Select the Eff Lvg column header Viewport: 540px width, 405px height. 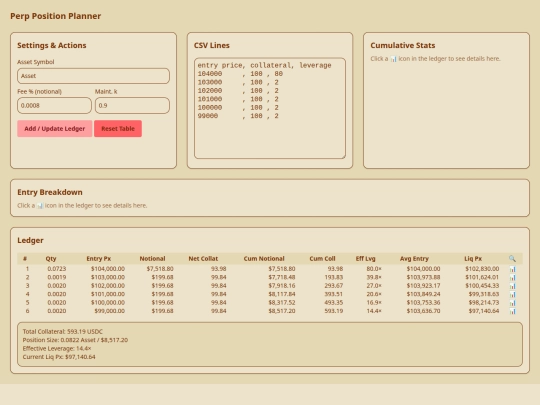coord(365,259)
